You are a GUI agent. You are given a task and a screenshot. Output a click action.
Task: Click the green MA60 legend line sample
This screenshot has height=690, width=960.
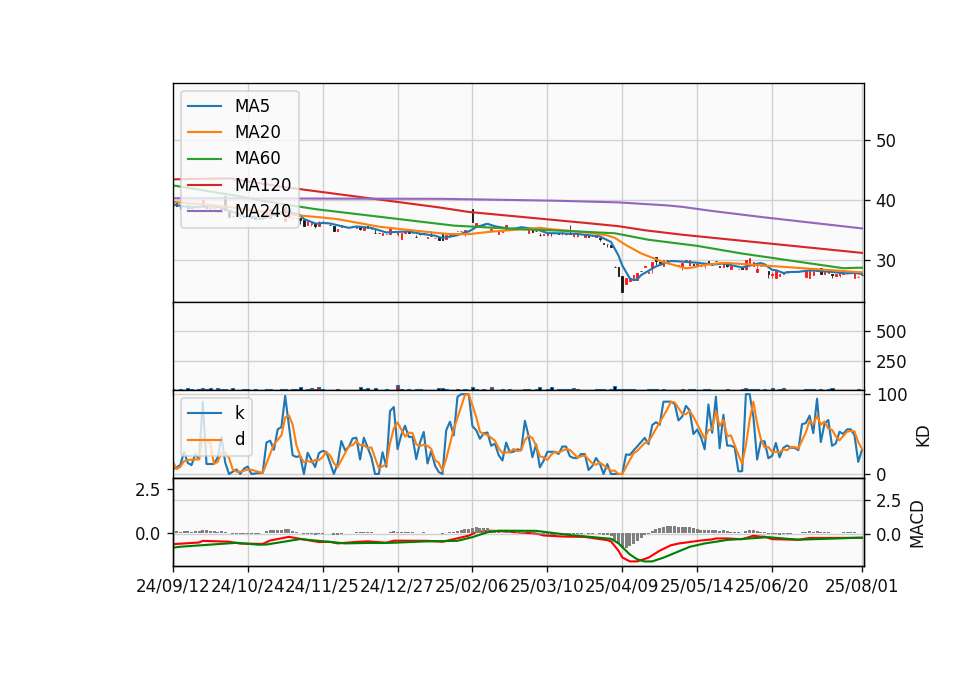[x=204, y=159]
